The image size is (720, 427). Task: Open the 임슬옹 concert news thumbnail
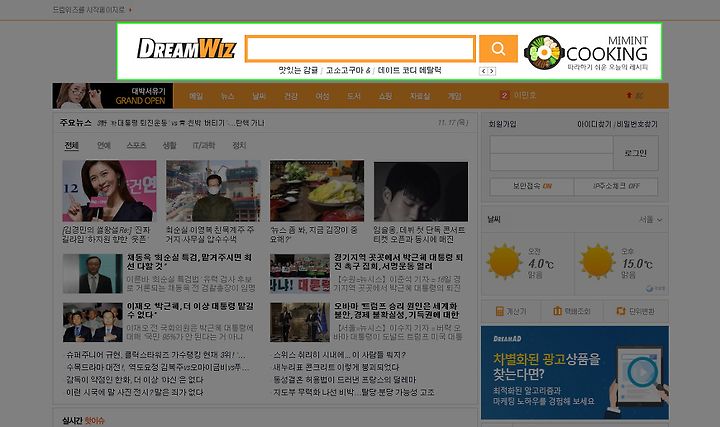[421, 191]
